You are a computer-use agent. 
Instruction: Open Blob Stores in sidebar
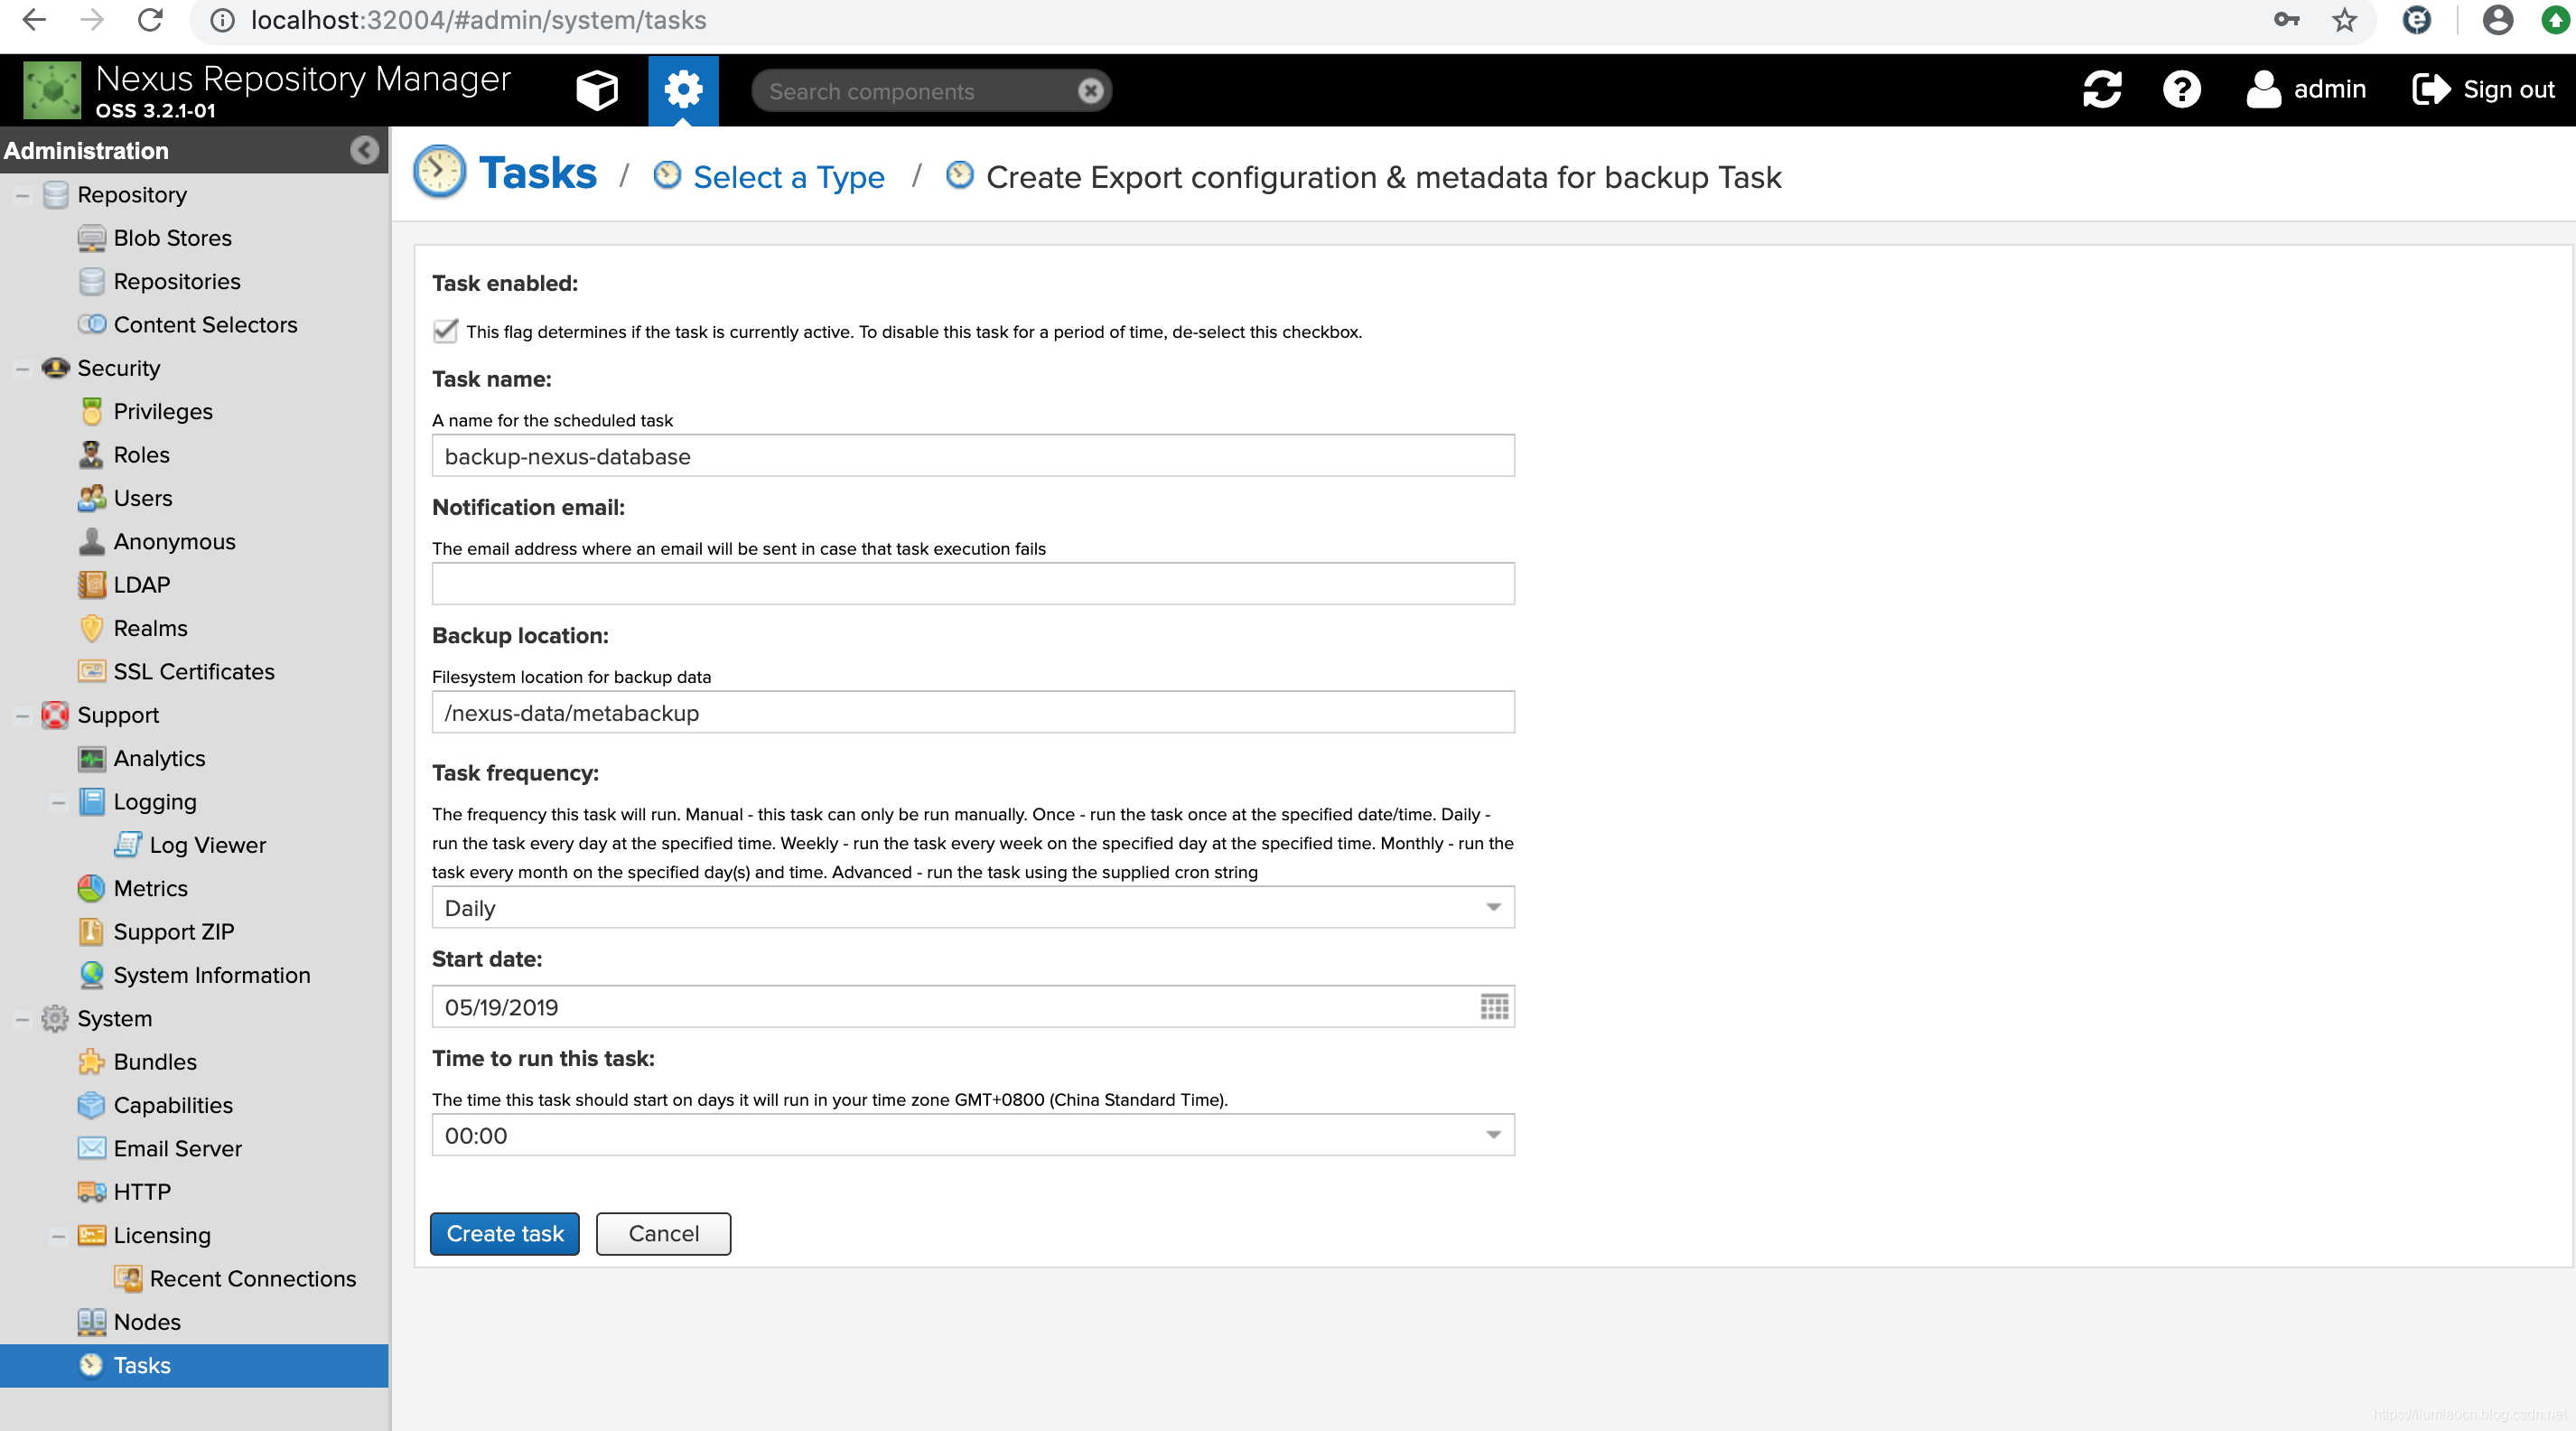(172, 238)
